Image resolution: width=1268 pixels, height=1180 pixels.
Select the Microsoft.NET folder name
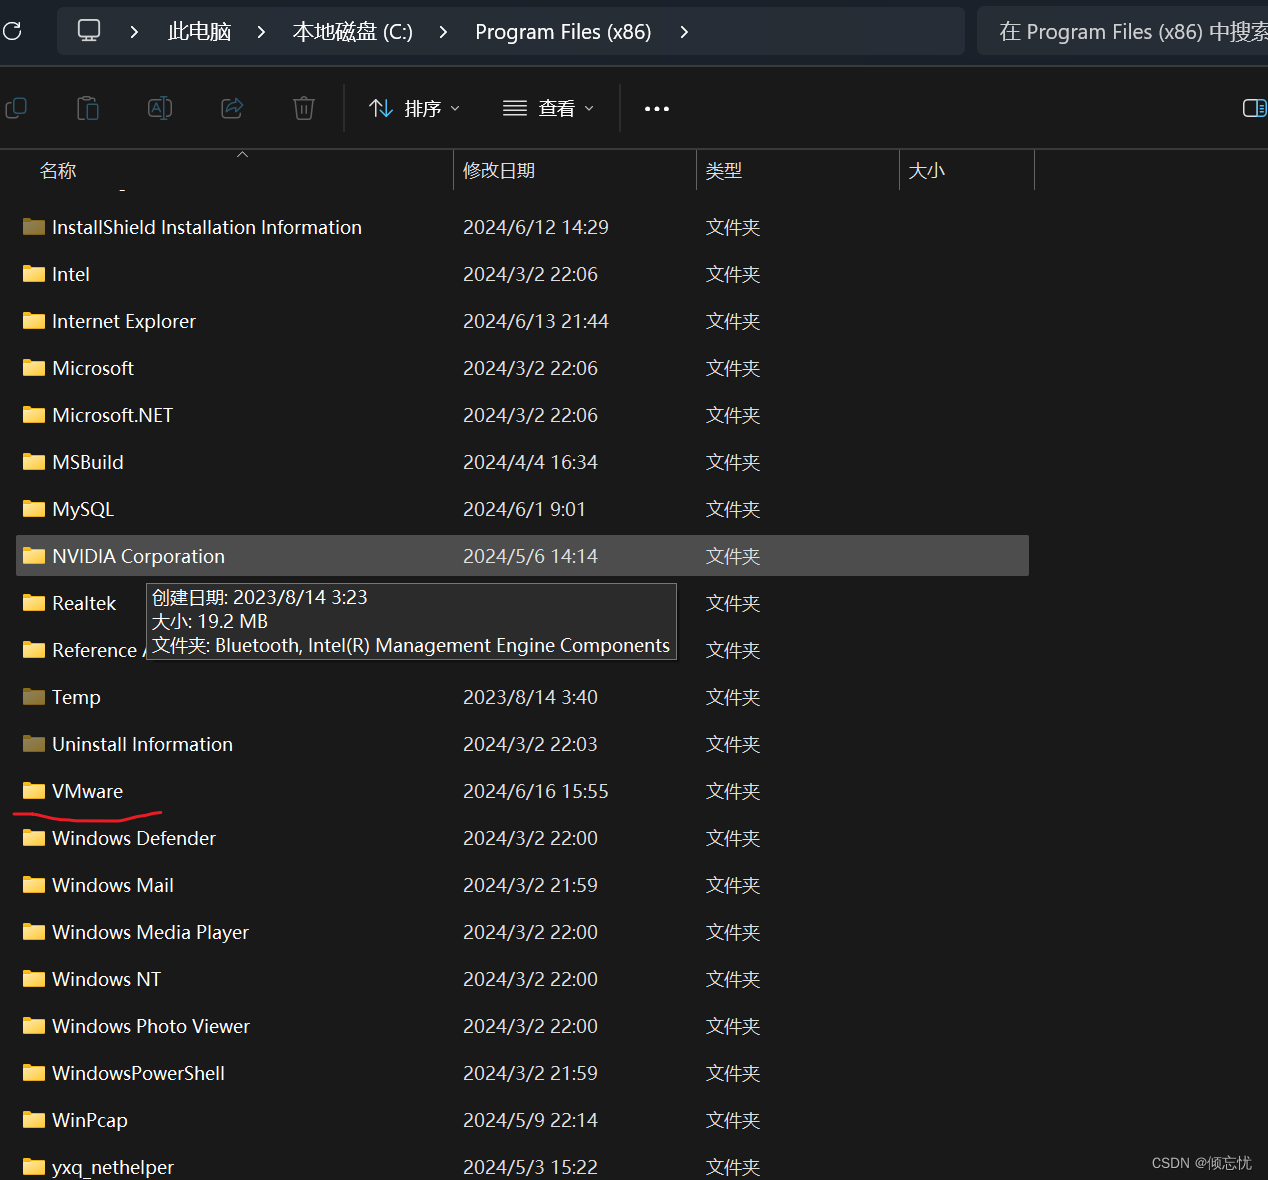(113, 415)
